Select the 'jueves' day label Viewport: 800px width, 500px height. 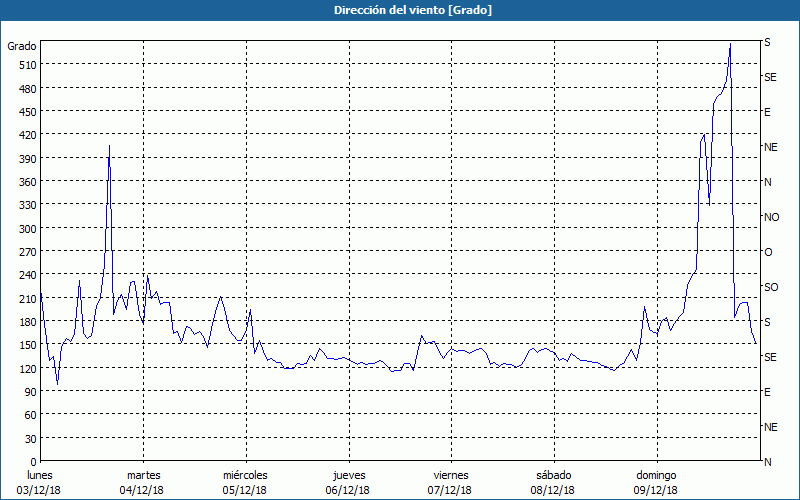tap(349, 475)
